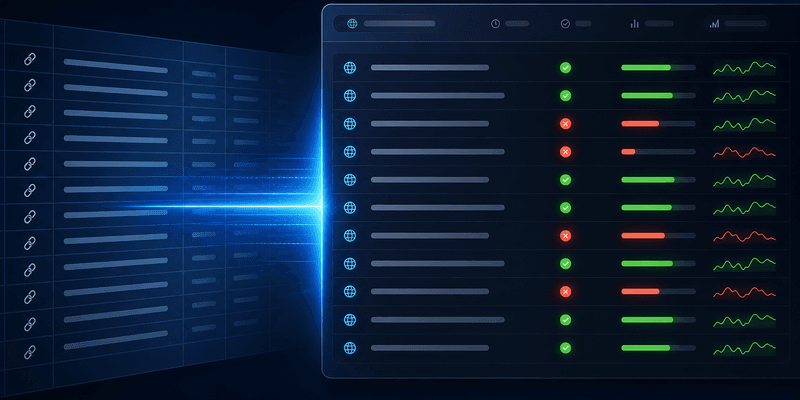Click the green checkmark status in the last row
The width and height of the screenshot is (800, 400).
click(x=565, y=348)
